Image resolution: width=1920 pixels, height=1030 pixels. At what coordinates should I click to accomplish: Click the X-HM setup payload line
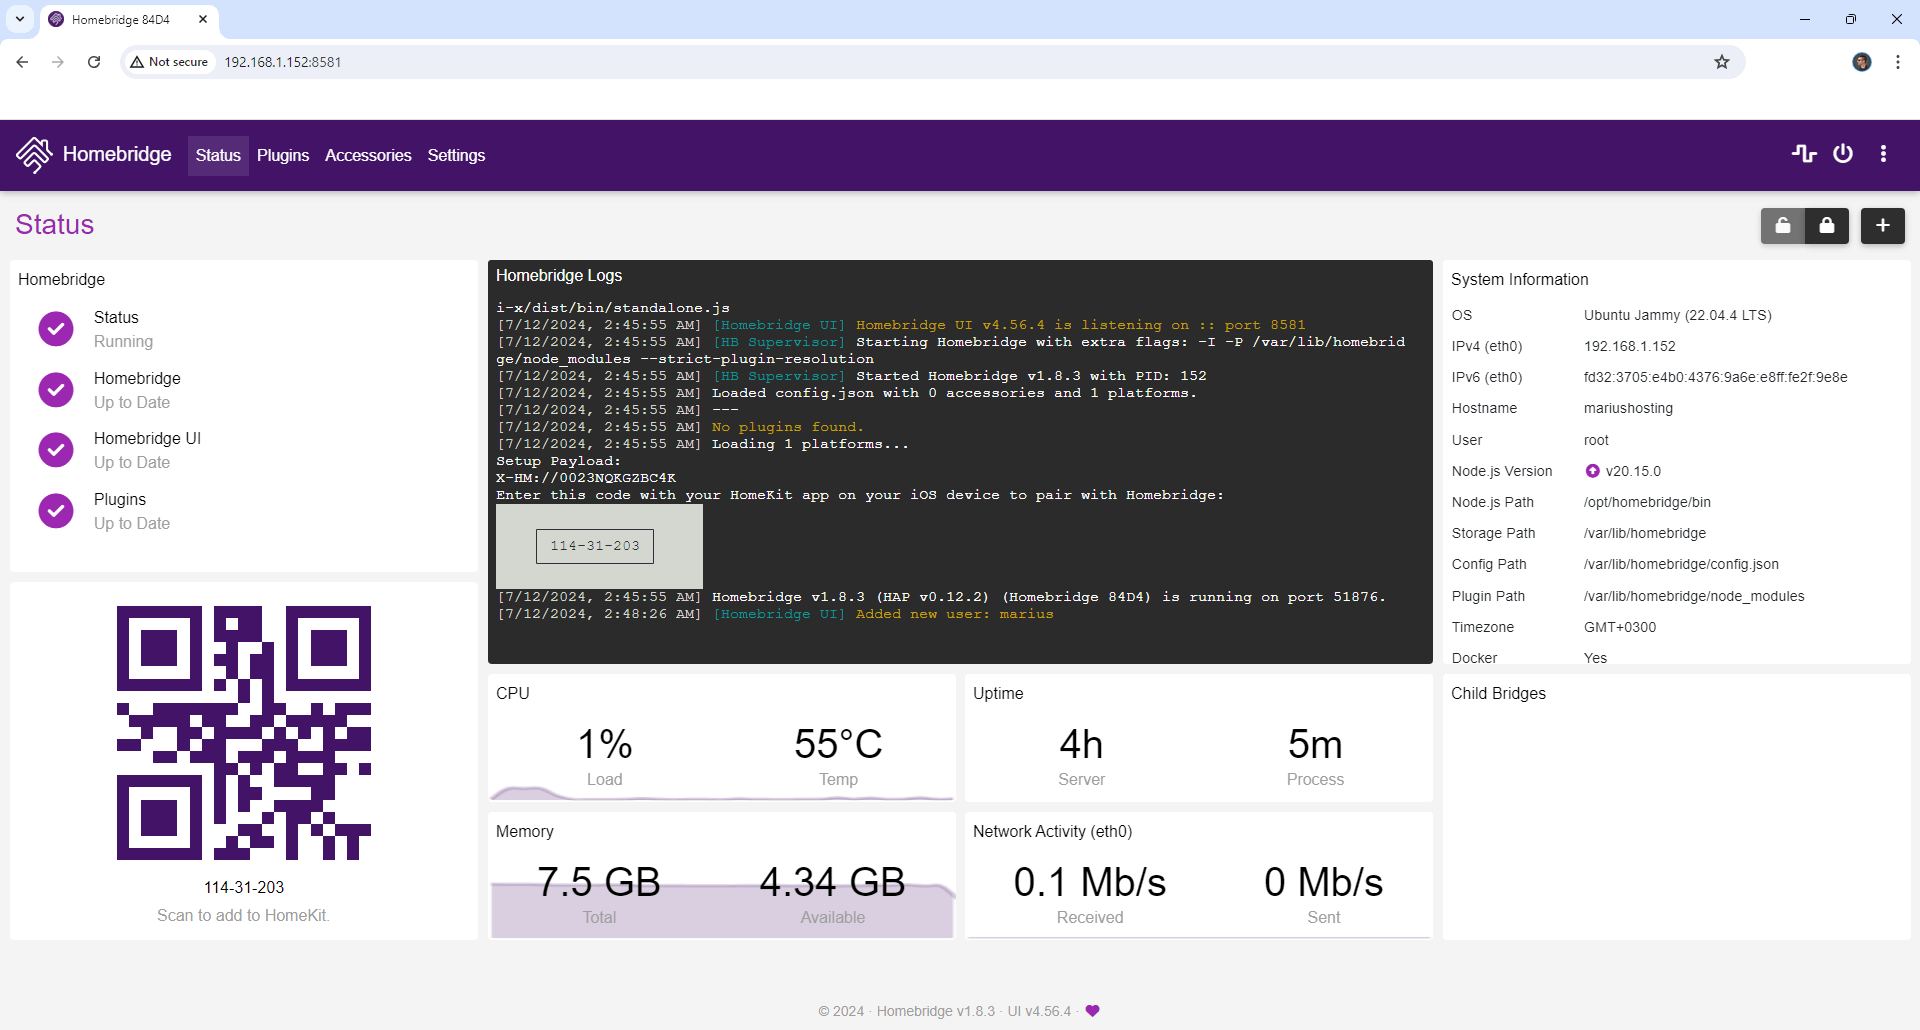tap(586, 478)
